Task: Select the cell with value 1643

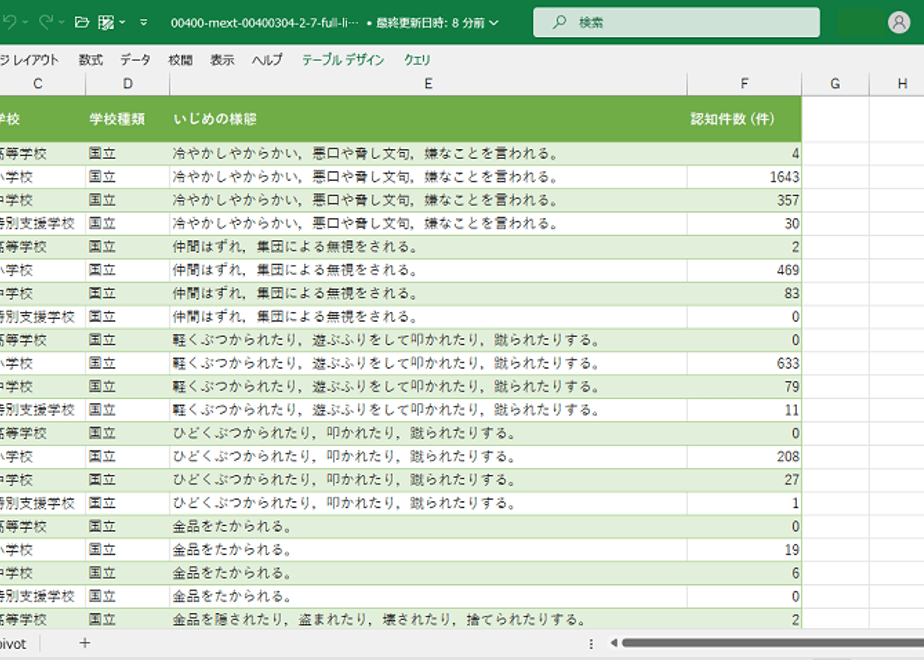Action: [x=744, y=177]
